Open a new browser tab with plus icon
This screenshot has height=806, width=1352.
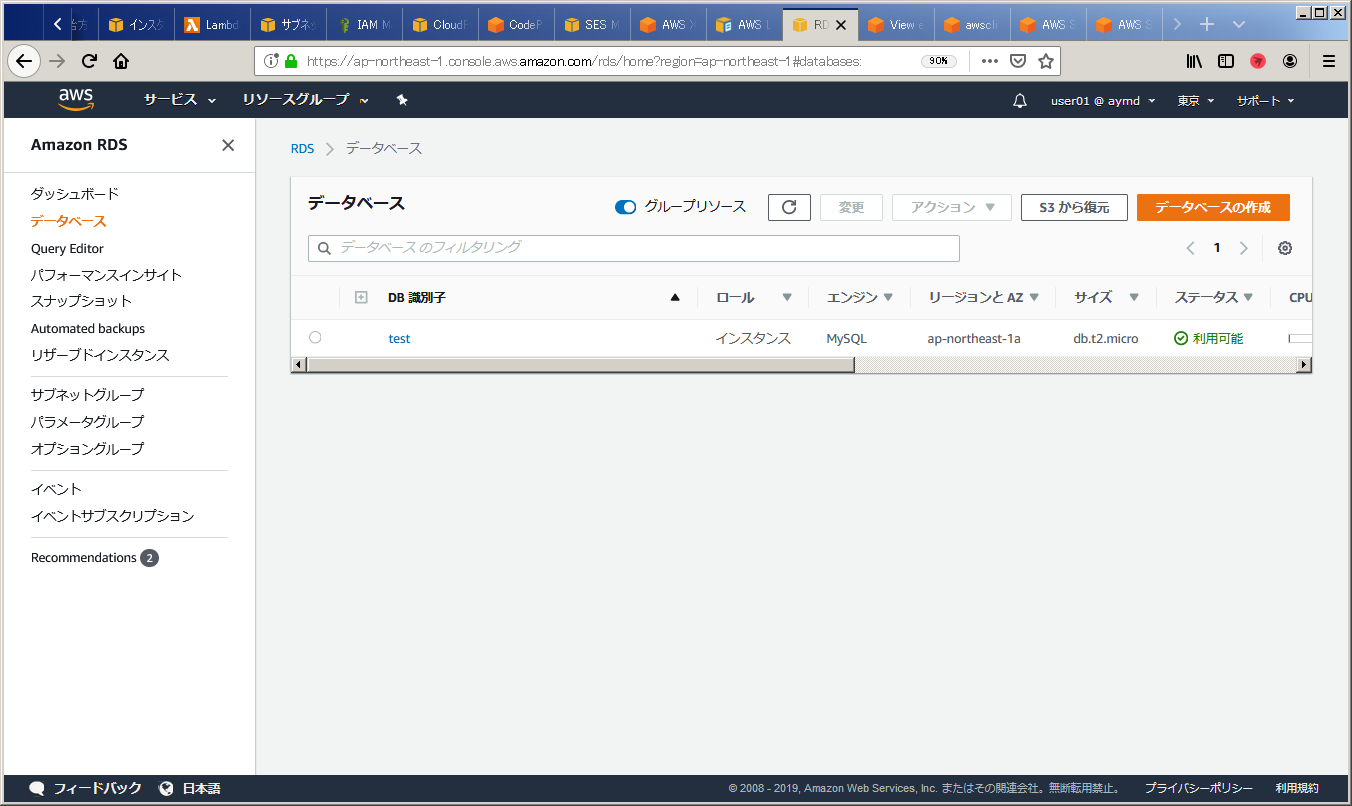click(1207, 24)
